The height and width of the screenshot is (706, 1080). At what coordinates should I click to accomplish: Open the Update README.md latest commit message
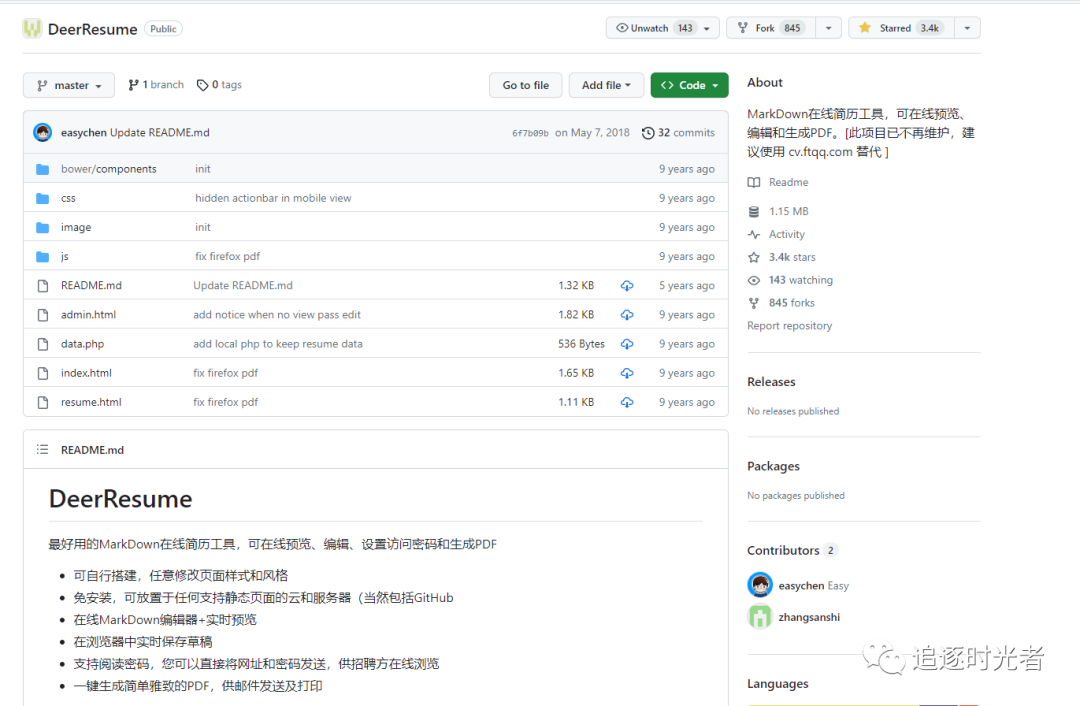click(160, 132)
